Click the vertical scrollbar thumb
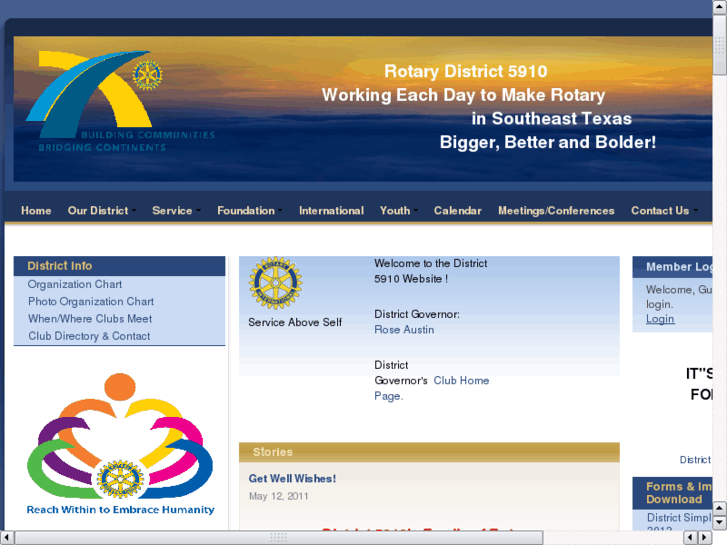This screenshot has height=545, width=727. (720, 44)
